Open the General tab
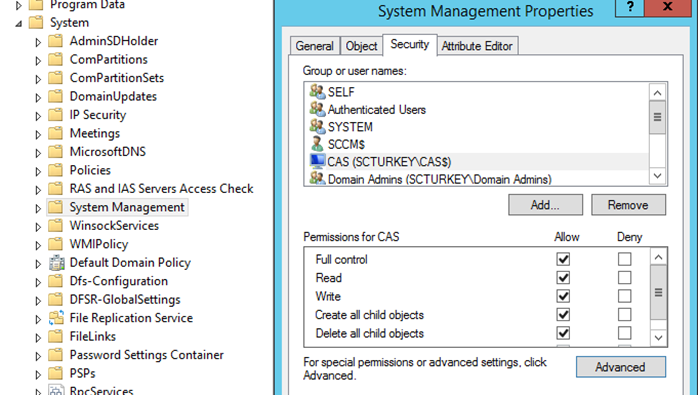698x395 pixels. click(x=314, y=46)
